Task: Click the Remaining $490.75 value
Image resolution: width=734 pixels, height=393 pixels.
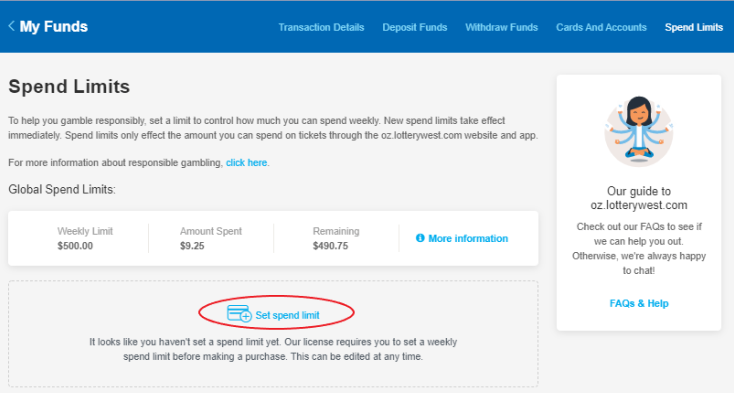Action: point(330,246)
